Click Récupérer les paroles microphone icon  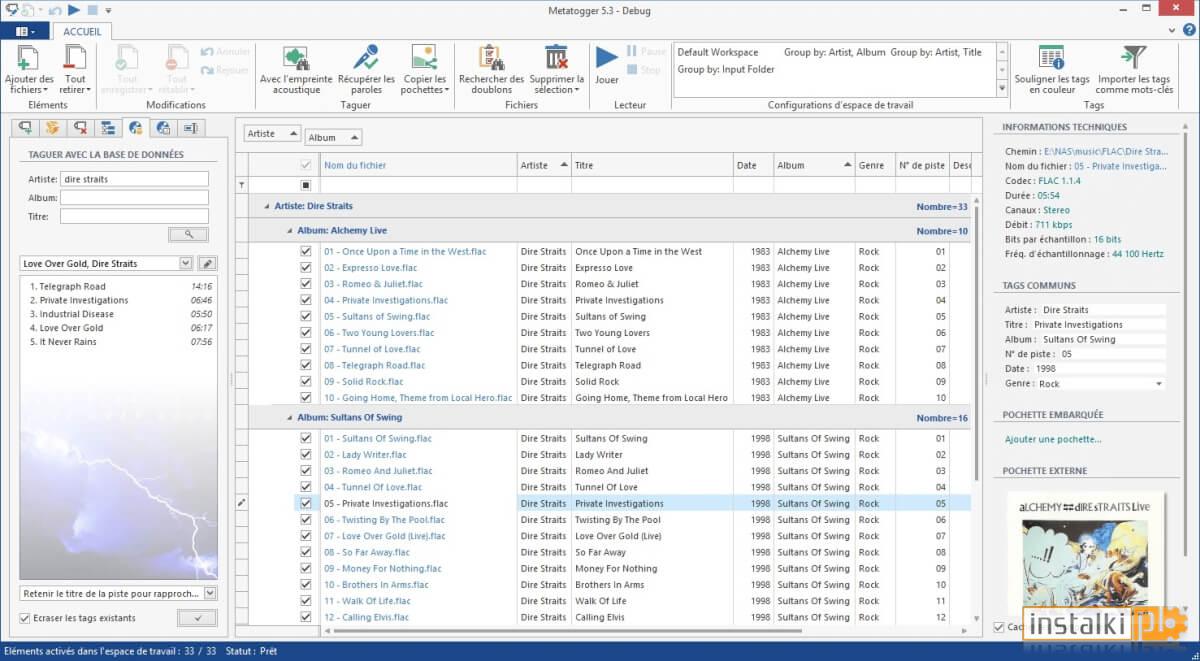[366, 57]
